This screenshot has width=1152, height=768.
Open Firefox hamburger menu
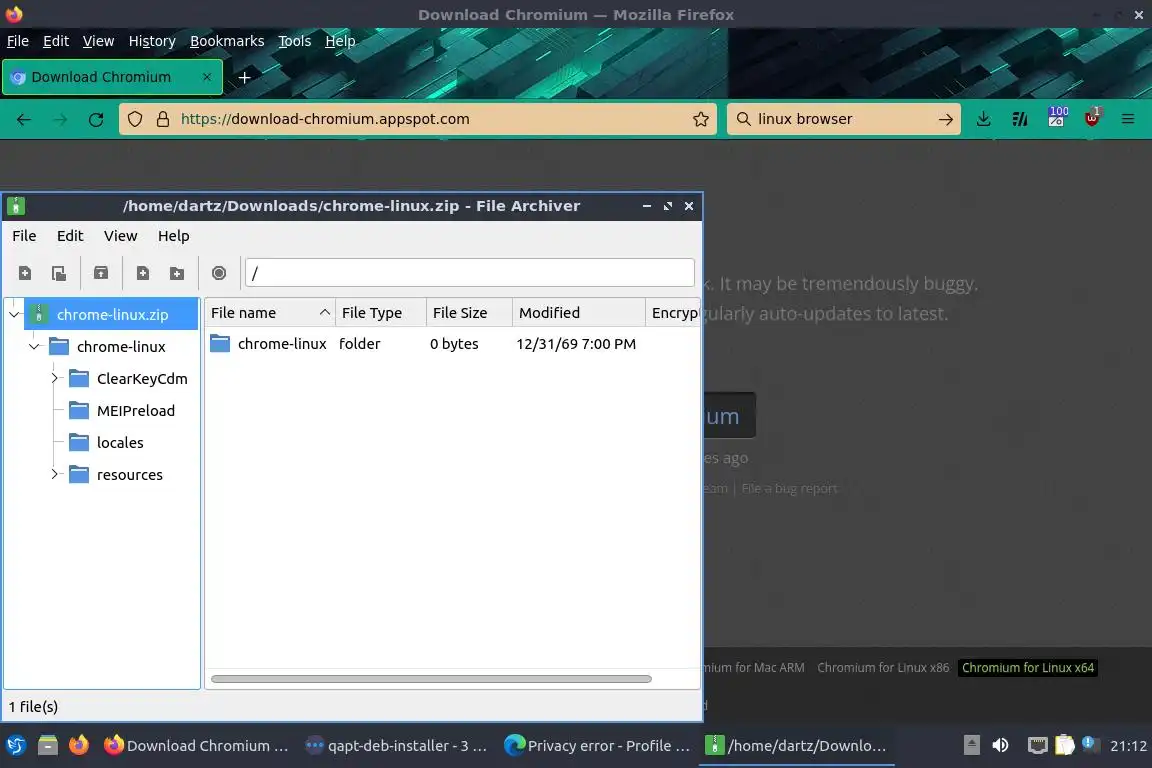pos(1128,119)
